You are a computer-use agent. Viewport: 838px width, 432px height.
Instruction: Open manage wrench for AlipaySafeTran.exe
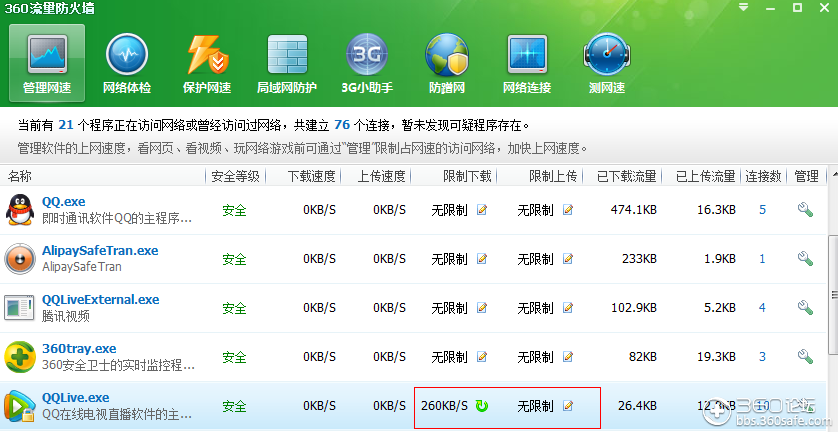(x=805, y=259)
